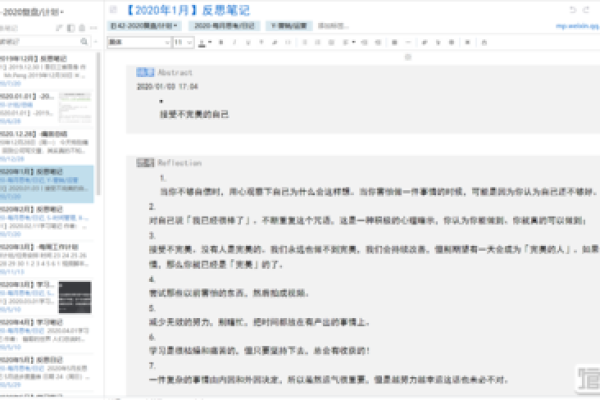Insert a numbered list

coord(318,42)
